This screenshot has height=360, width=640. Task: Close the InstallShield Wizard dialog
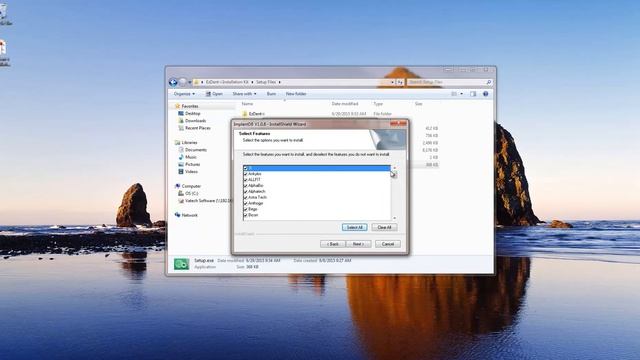pyautogui.click(x=398, y=124)
